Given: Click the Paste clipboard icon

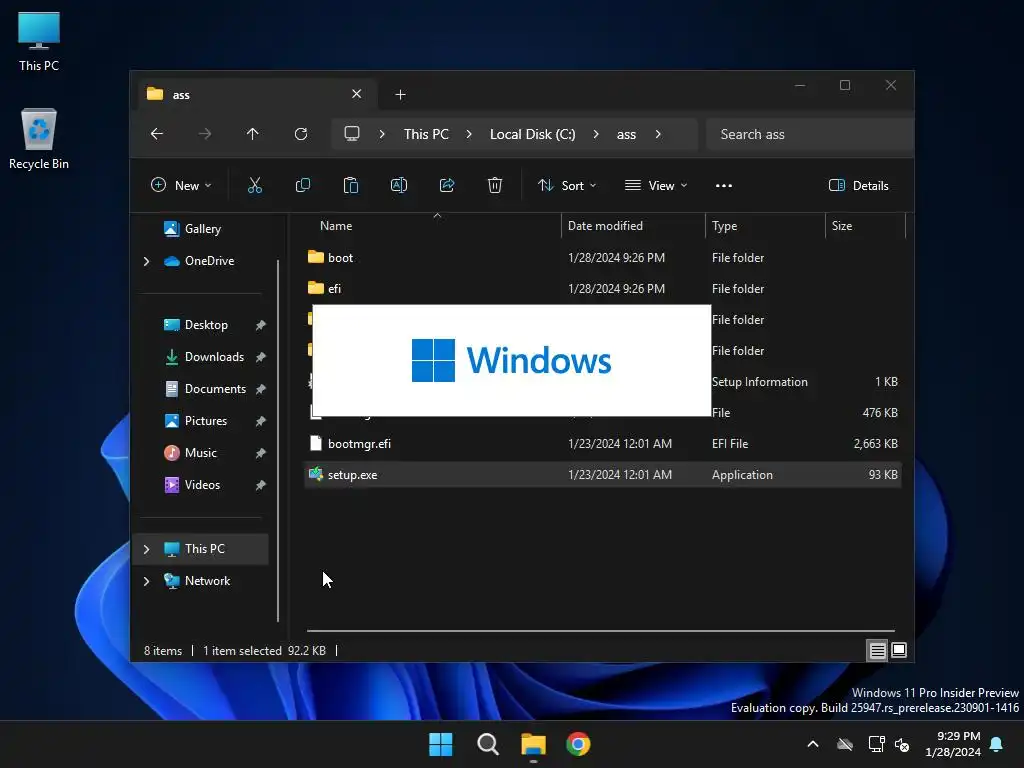Looking at the screenshot, I should [x=351, y=185].
